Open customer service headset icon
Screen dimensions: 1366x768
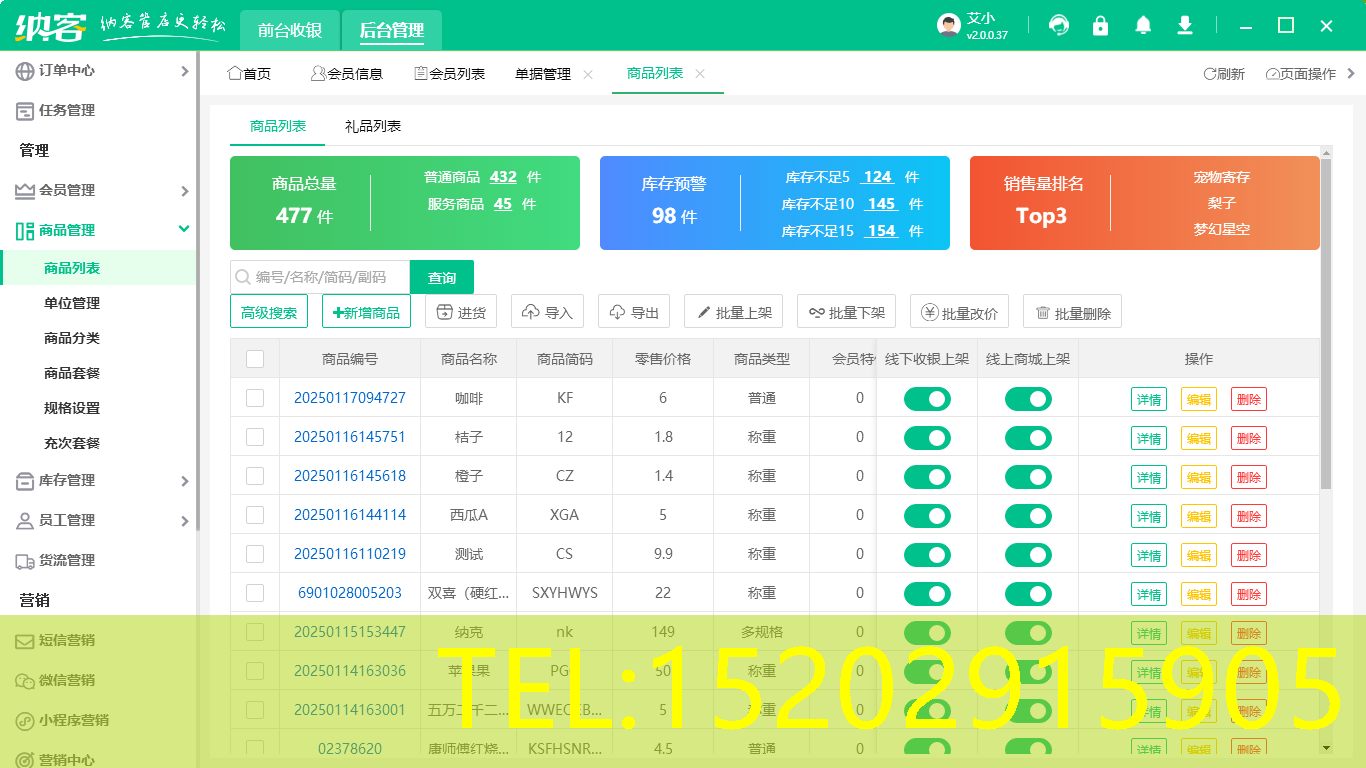1059,26
